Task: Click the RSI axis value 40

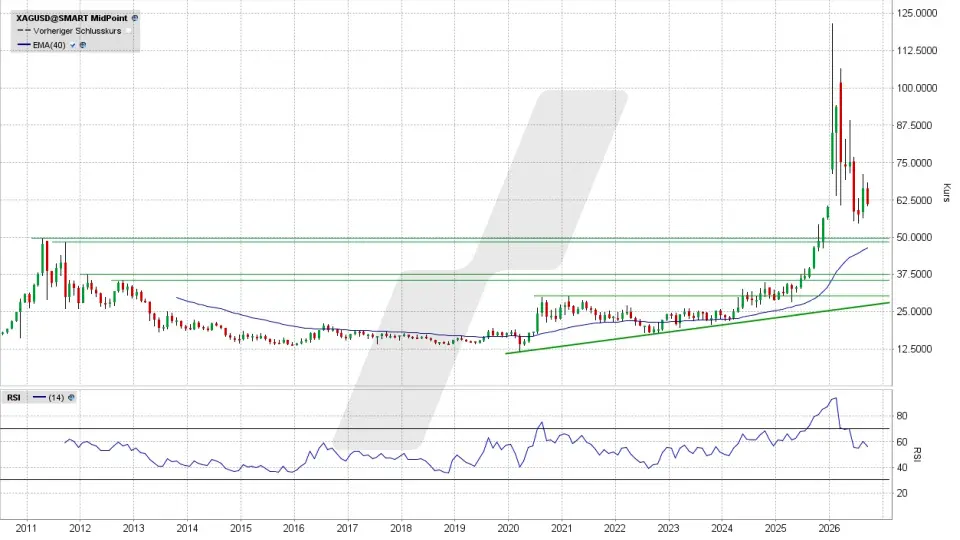Action: 901,468
